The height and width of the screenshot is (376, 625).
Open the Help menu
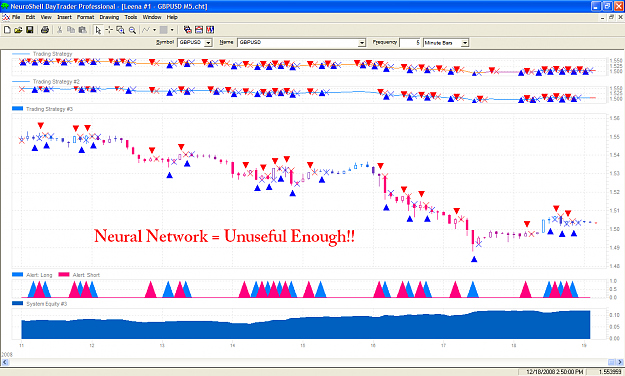172,17
